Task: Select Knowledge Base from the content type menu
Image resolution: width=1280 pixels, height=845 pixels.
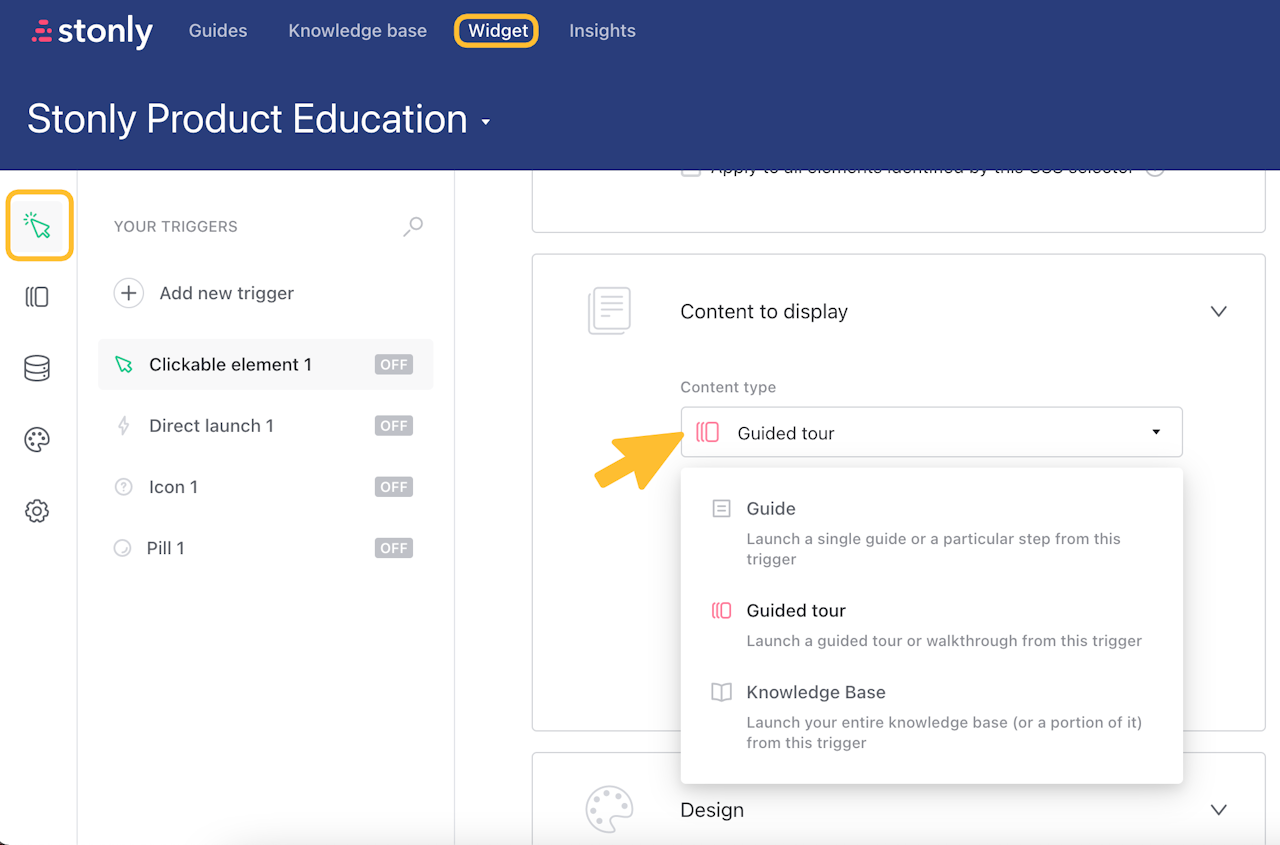Action: tap(931, 716)
